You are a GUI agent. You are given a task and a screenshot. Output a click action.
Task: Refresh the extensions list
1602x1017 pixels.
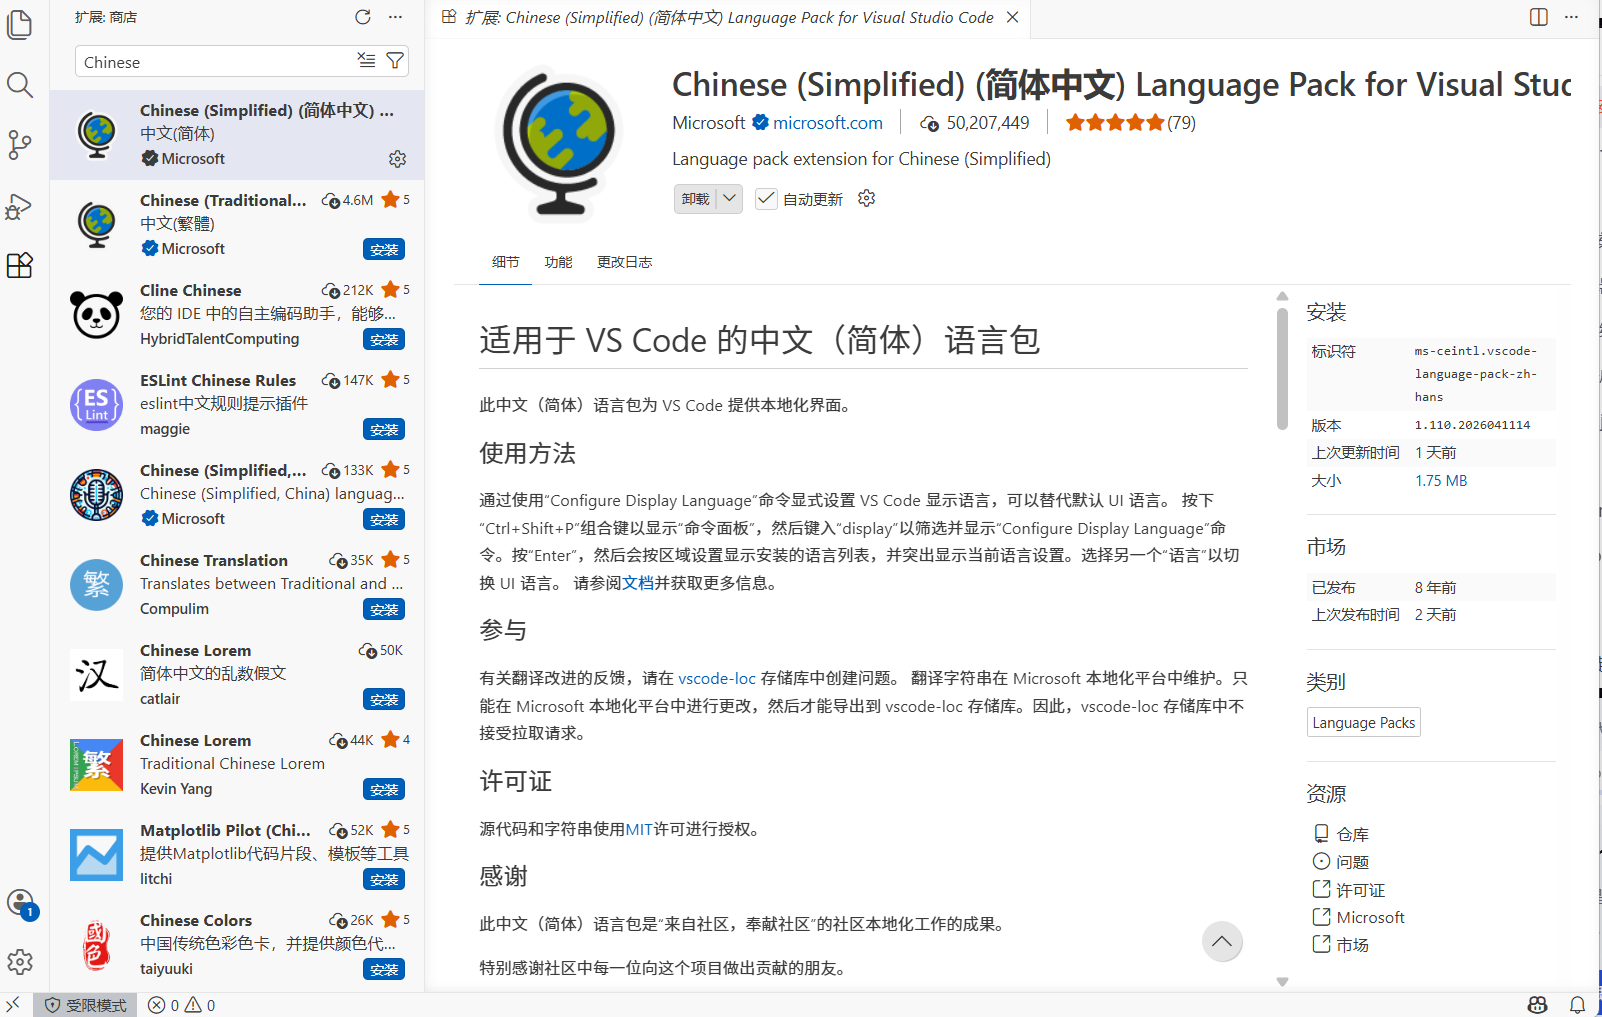click(362, 16)
